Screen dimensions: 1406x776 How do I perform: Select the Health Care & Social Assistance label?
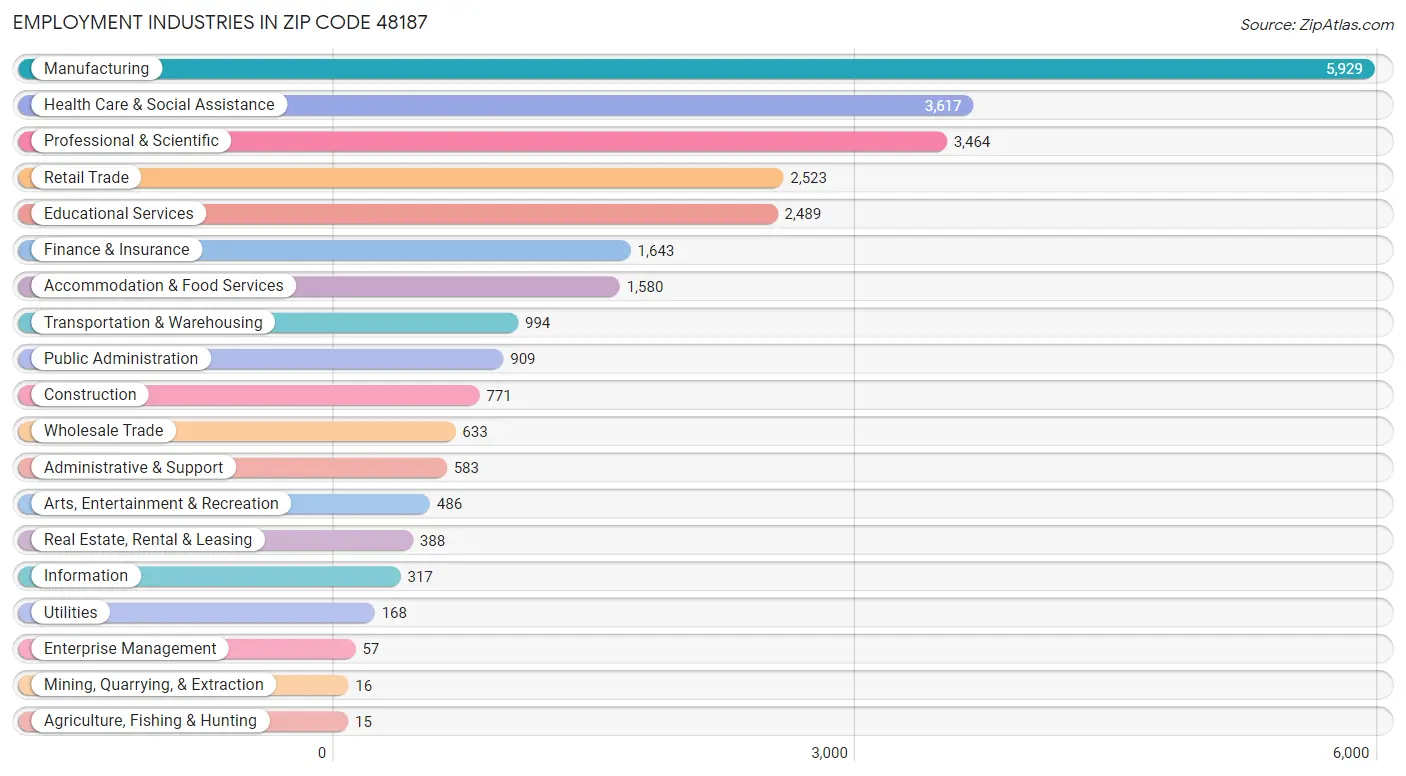[159, 105]
